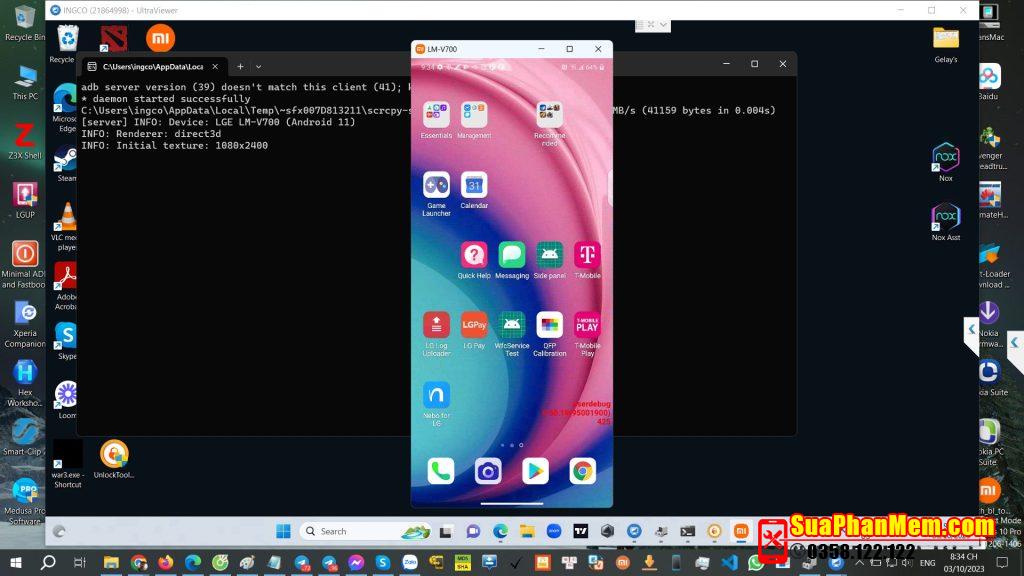1024x576 pixels.
Task: Select the C:\Users\ingco\AppData terminal tab
Action: point(150,66)
